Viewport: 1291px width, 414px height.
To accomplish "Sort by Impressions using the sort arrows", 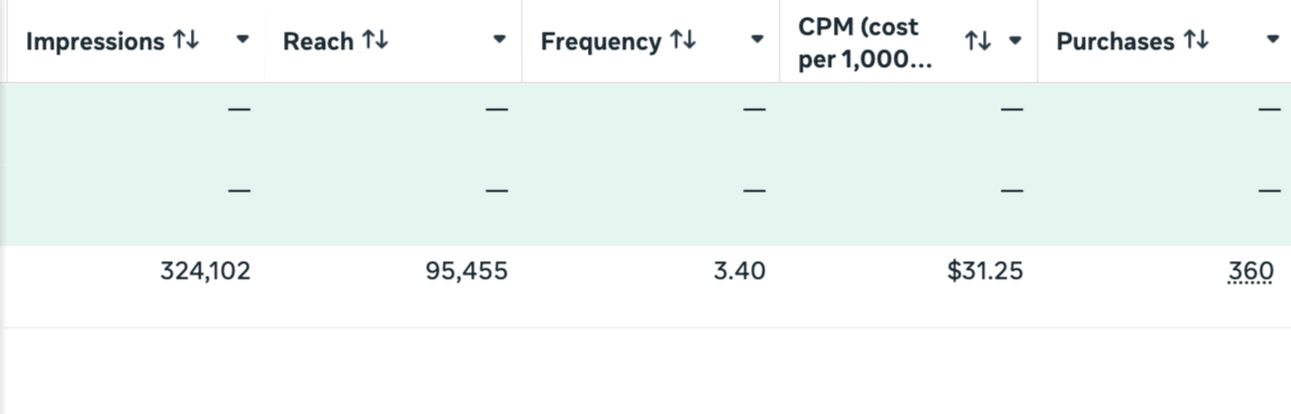I will coord(186,41).
